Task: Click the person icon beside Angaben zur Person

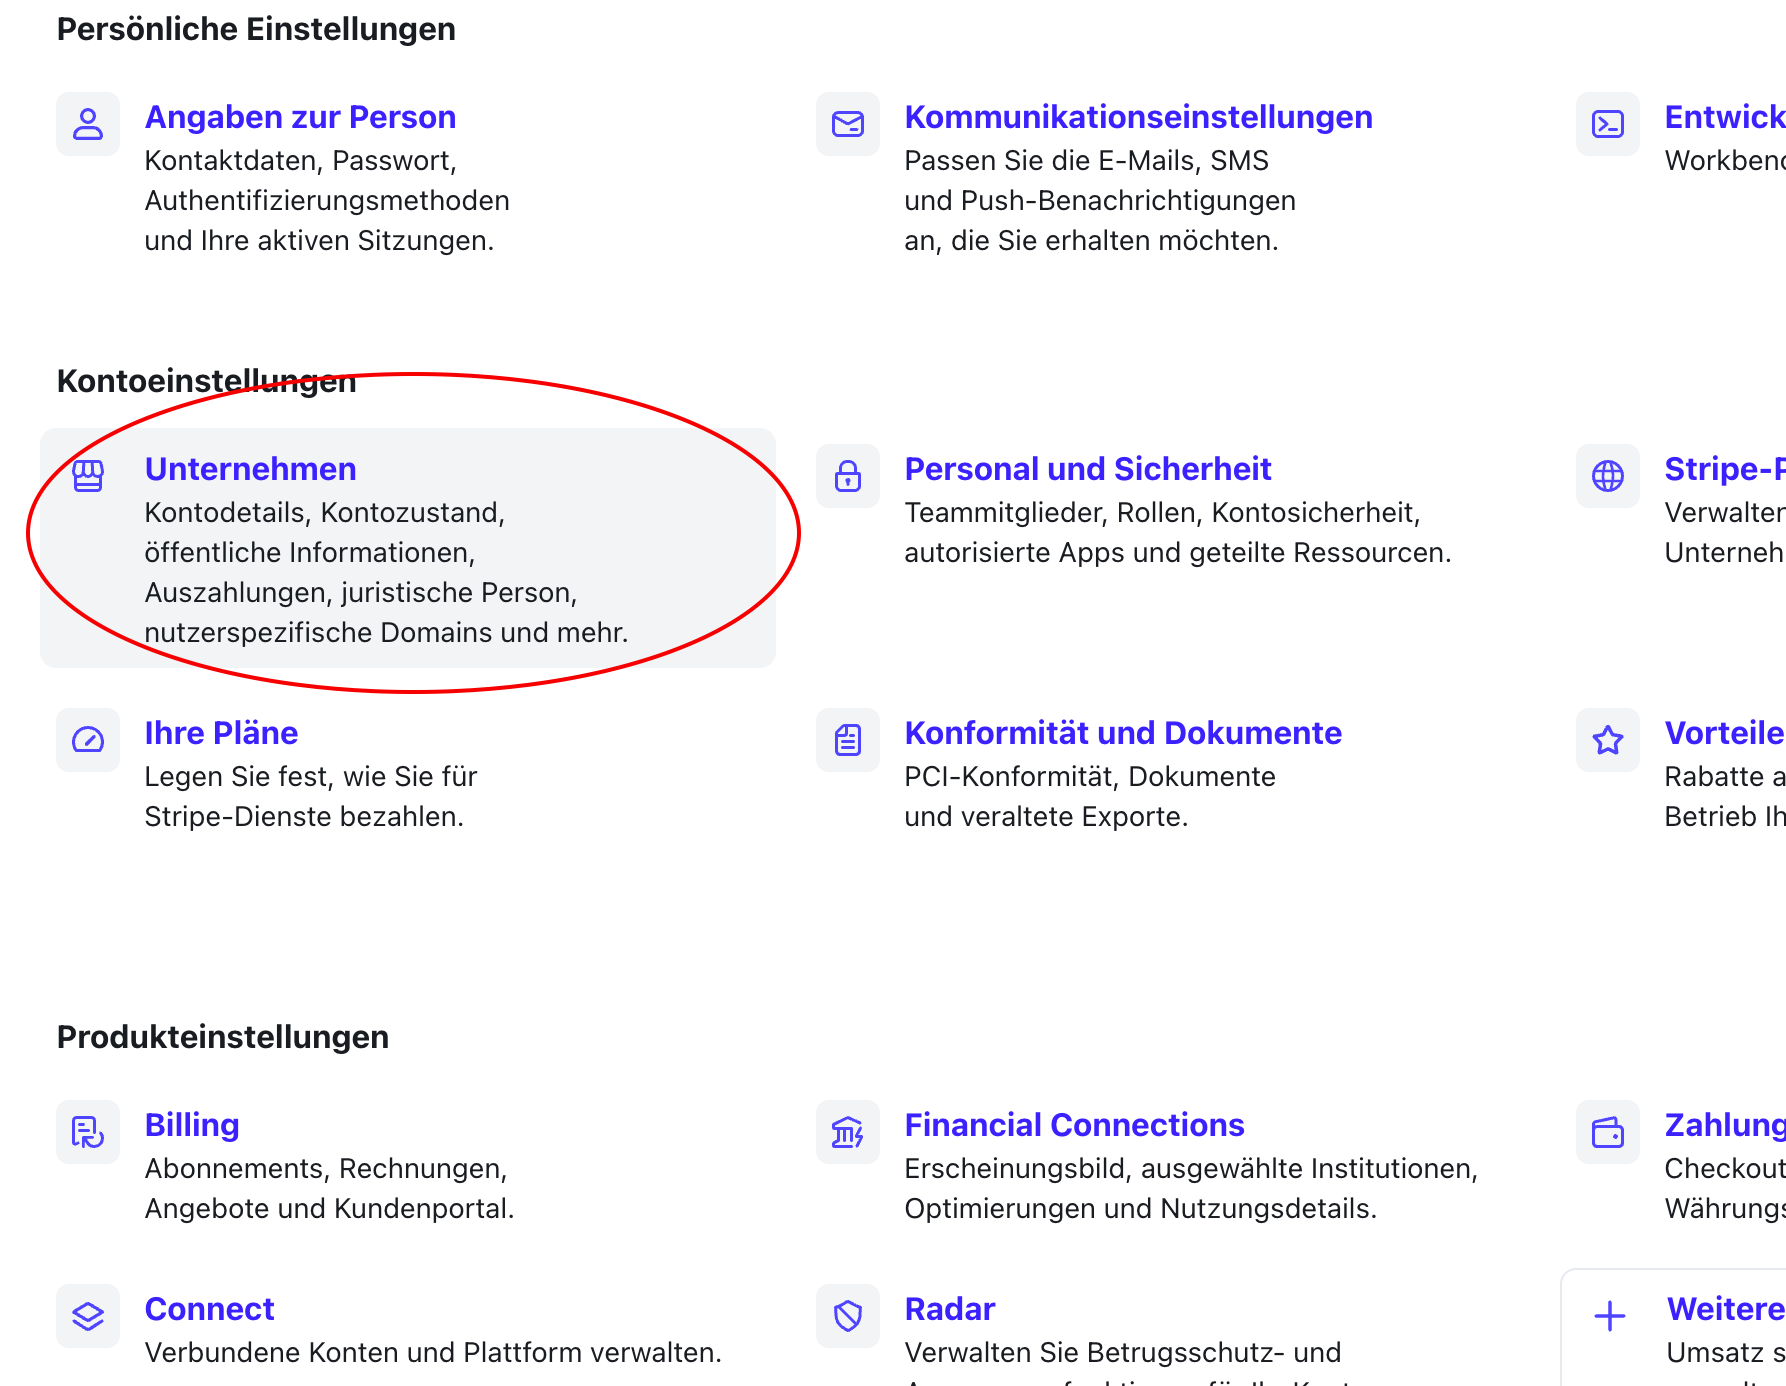Action: 88,124
